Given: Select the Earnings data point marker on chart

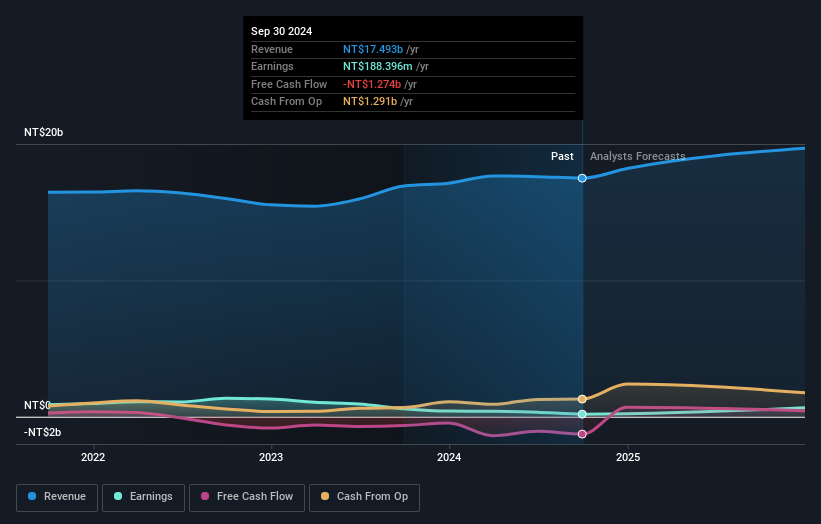Looking at the screenshot, I should point(582,414).
